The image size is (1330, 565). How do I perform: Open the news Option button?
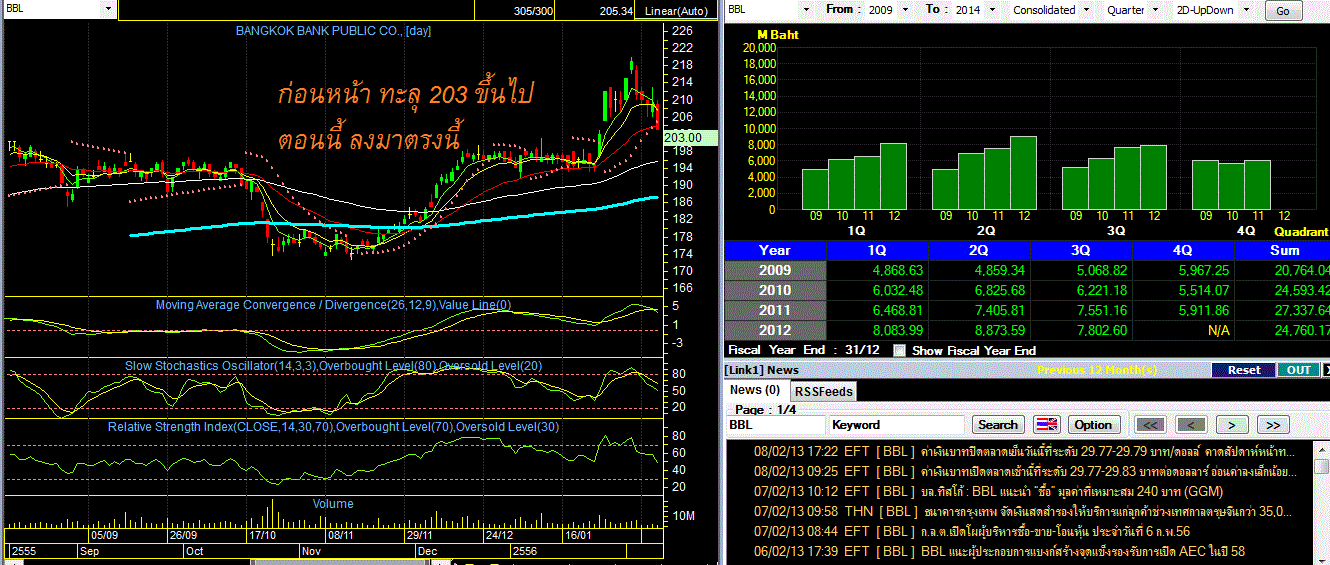click(1093, 425)
